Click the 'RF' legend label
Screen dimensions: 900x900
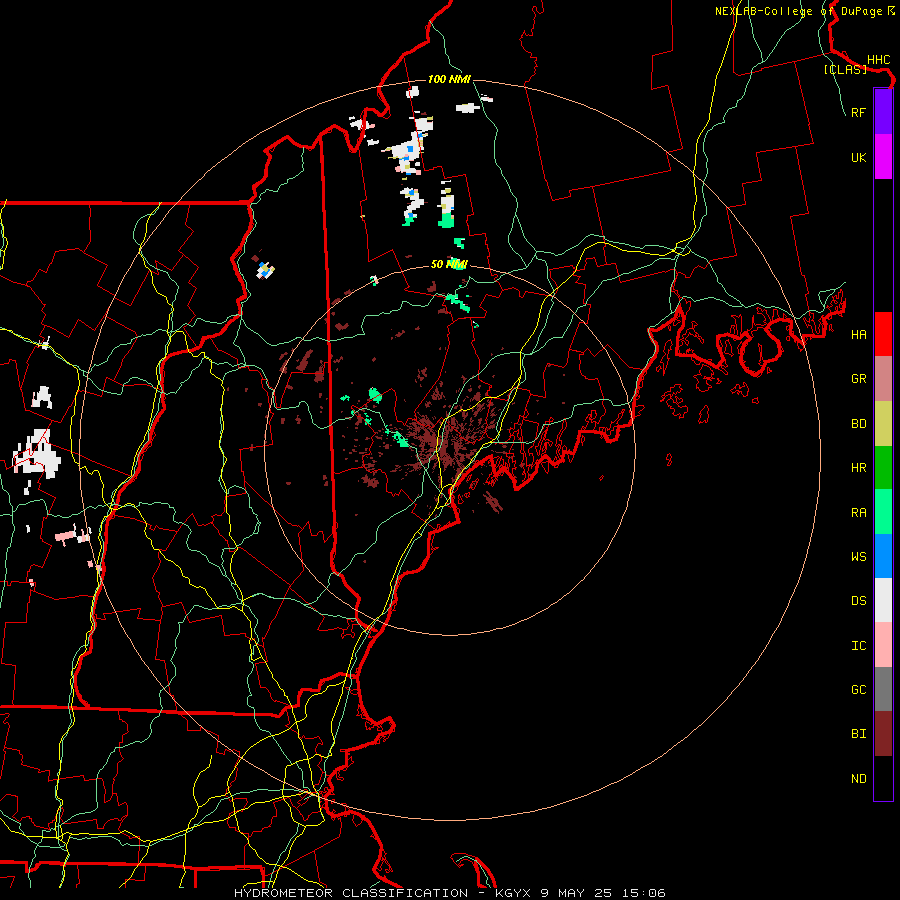point(859,112)
